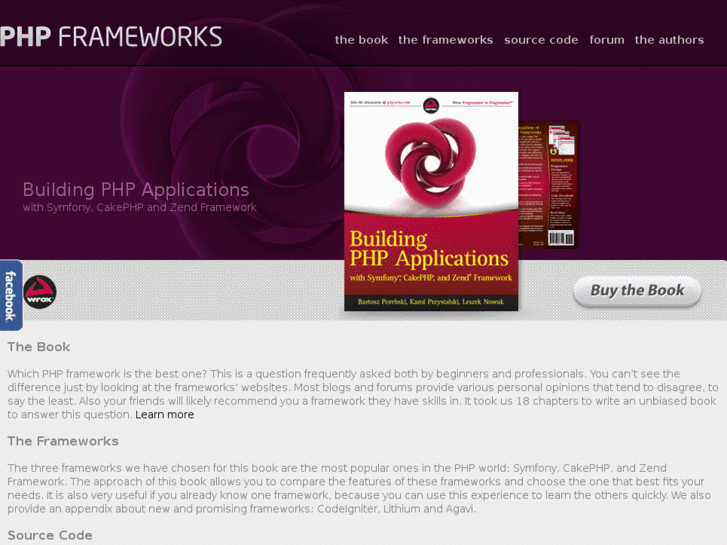Click the front book cover image
Screen dimensions: 727x545
(x=431, y=201)
